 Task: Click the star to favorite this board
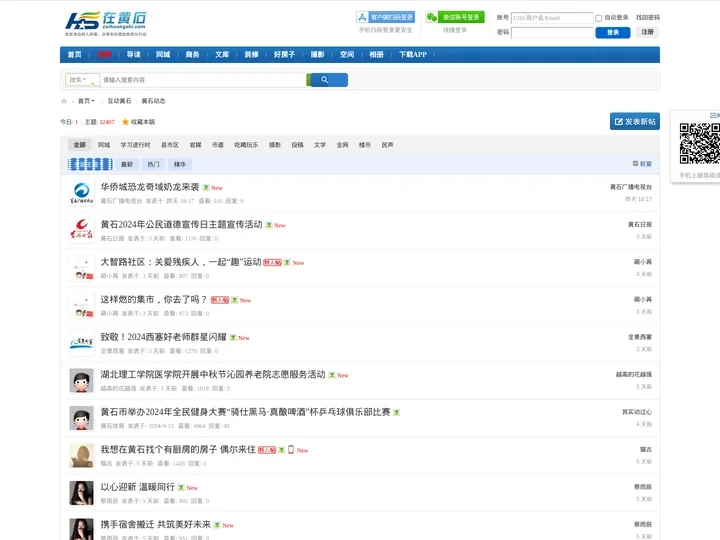(x=125, y=122)
